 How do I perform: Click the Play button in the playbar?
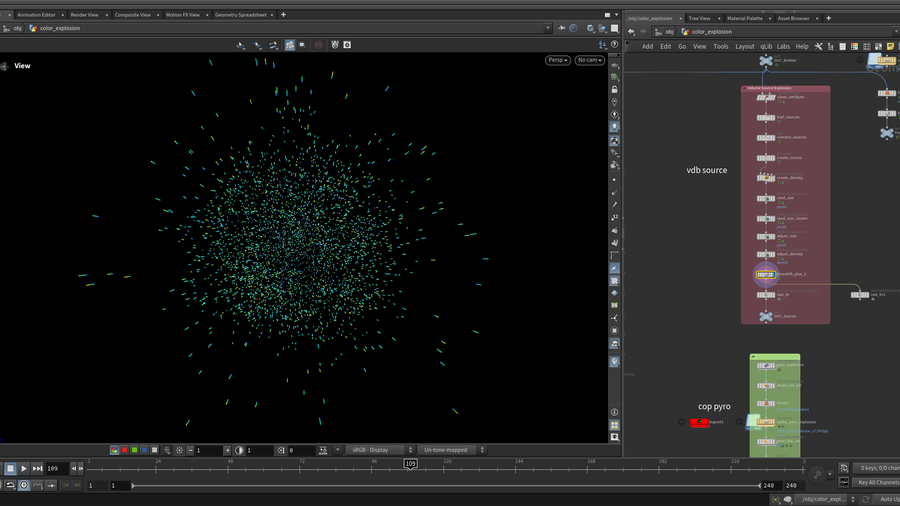pos(24,468)
